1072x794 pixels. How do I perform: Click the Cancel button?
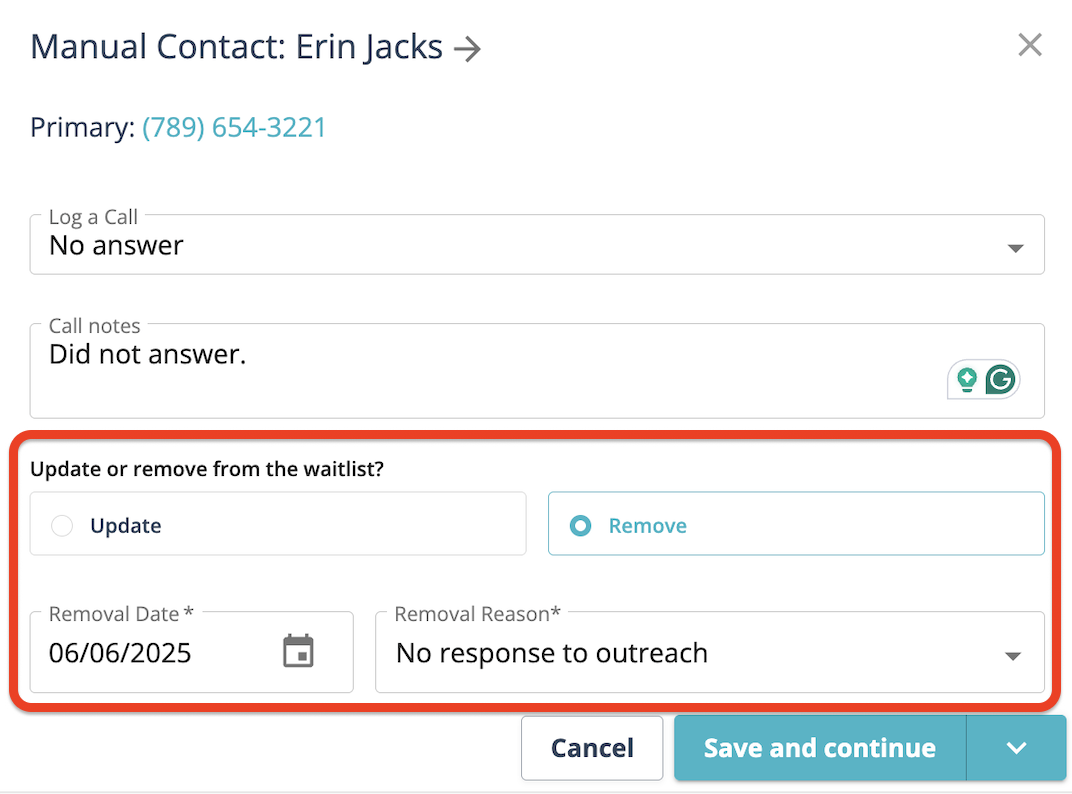click(592, 748)
